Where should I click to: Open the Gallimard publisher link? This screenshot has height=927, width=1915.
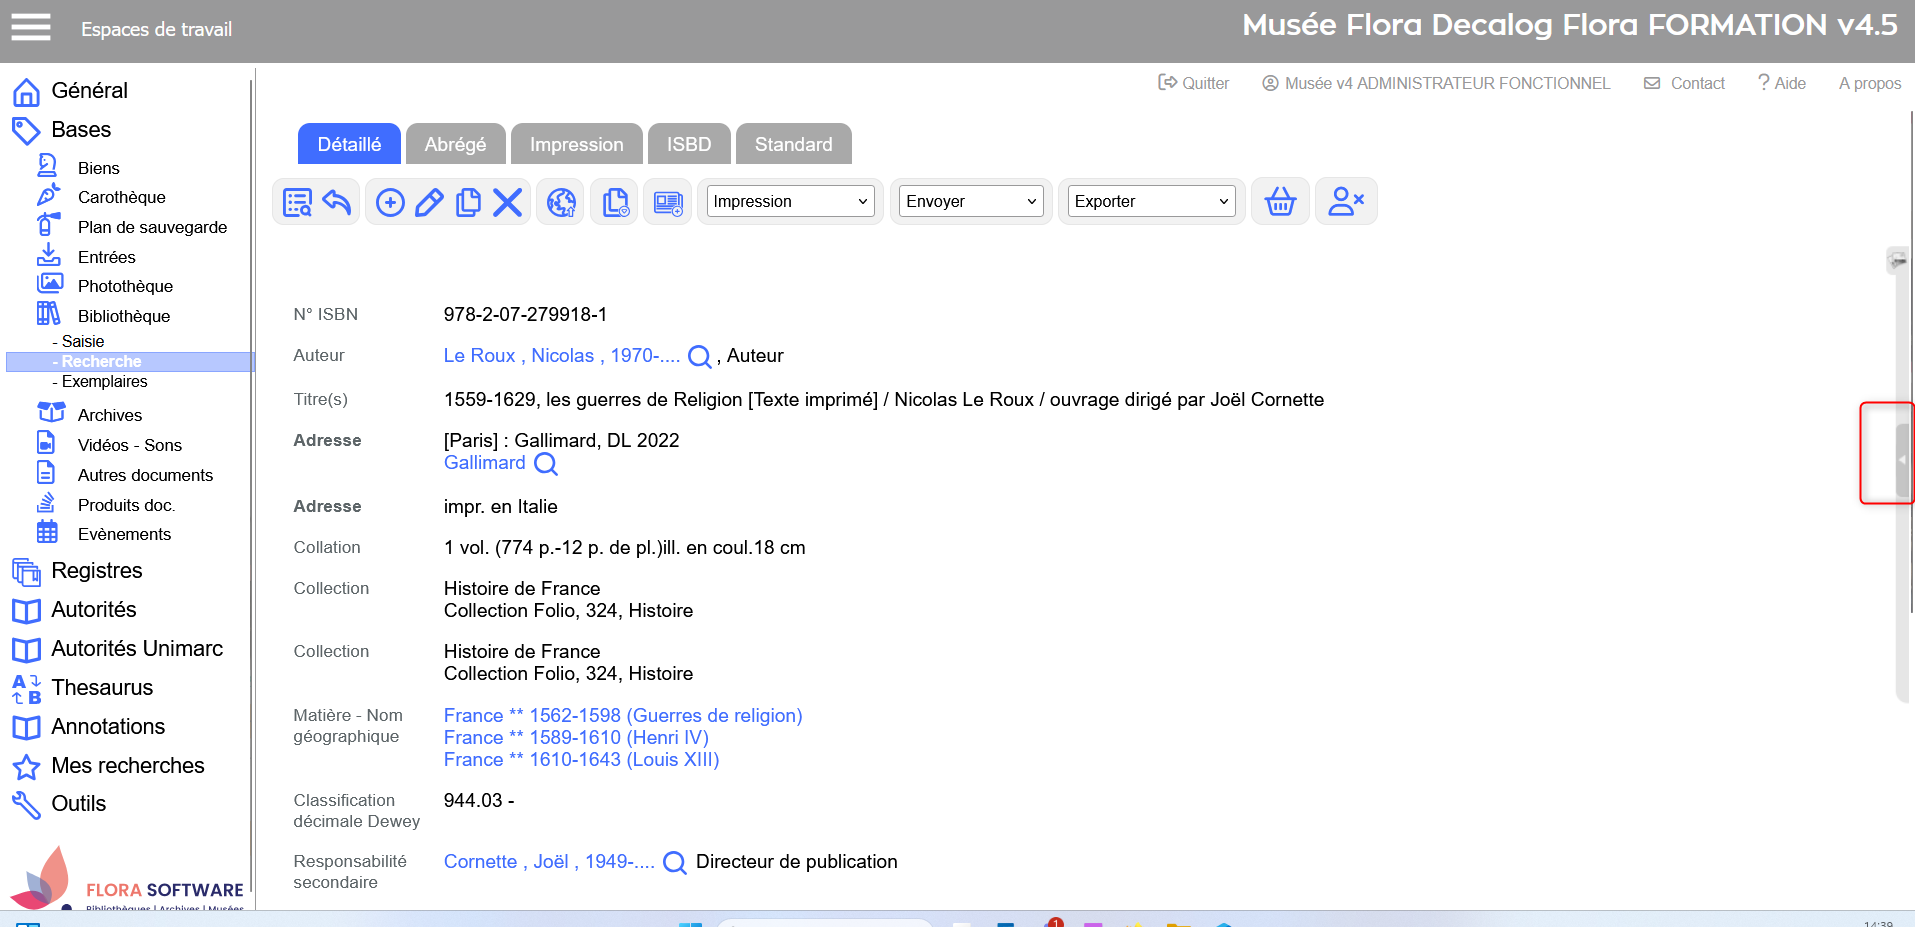click(x=485, y=463)
